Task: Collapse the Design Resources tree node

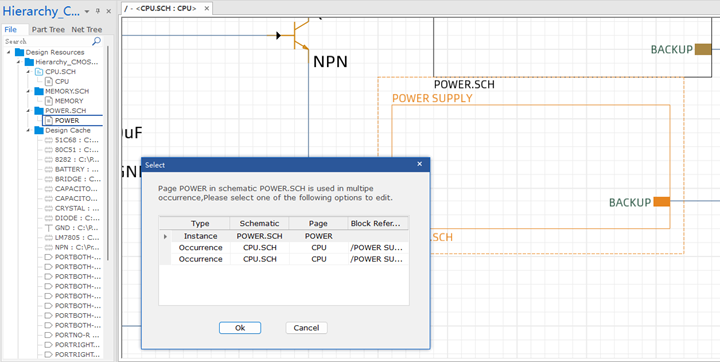Action: click(9, 52)
